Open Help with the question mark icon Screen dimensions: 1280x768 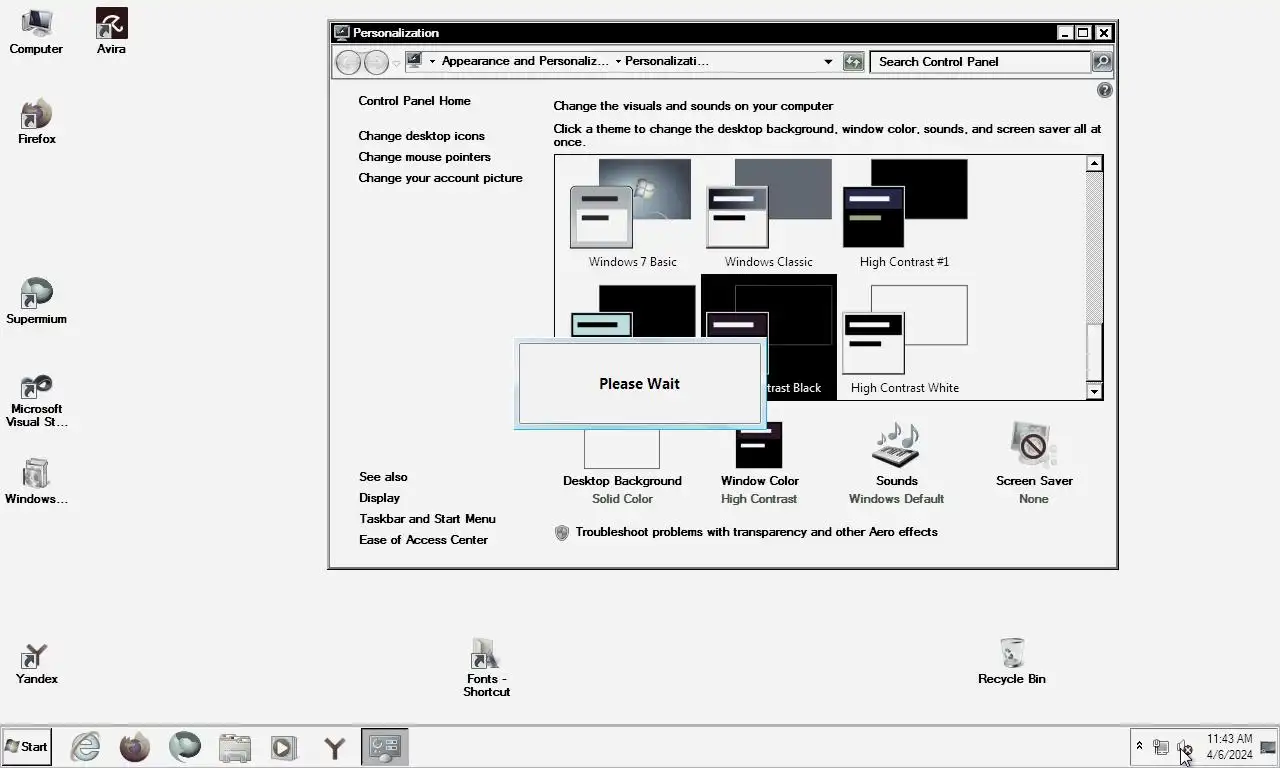(1104, 90)
